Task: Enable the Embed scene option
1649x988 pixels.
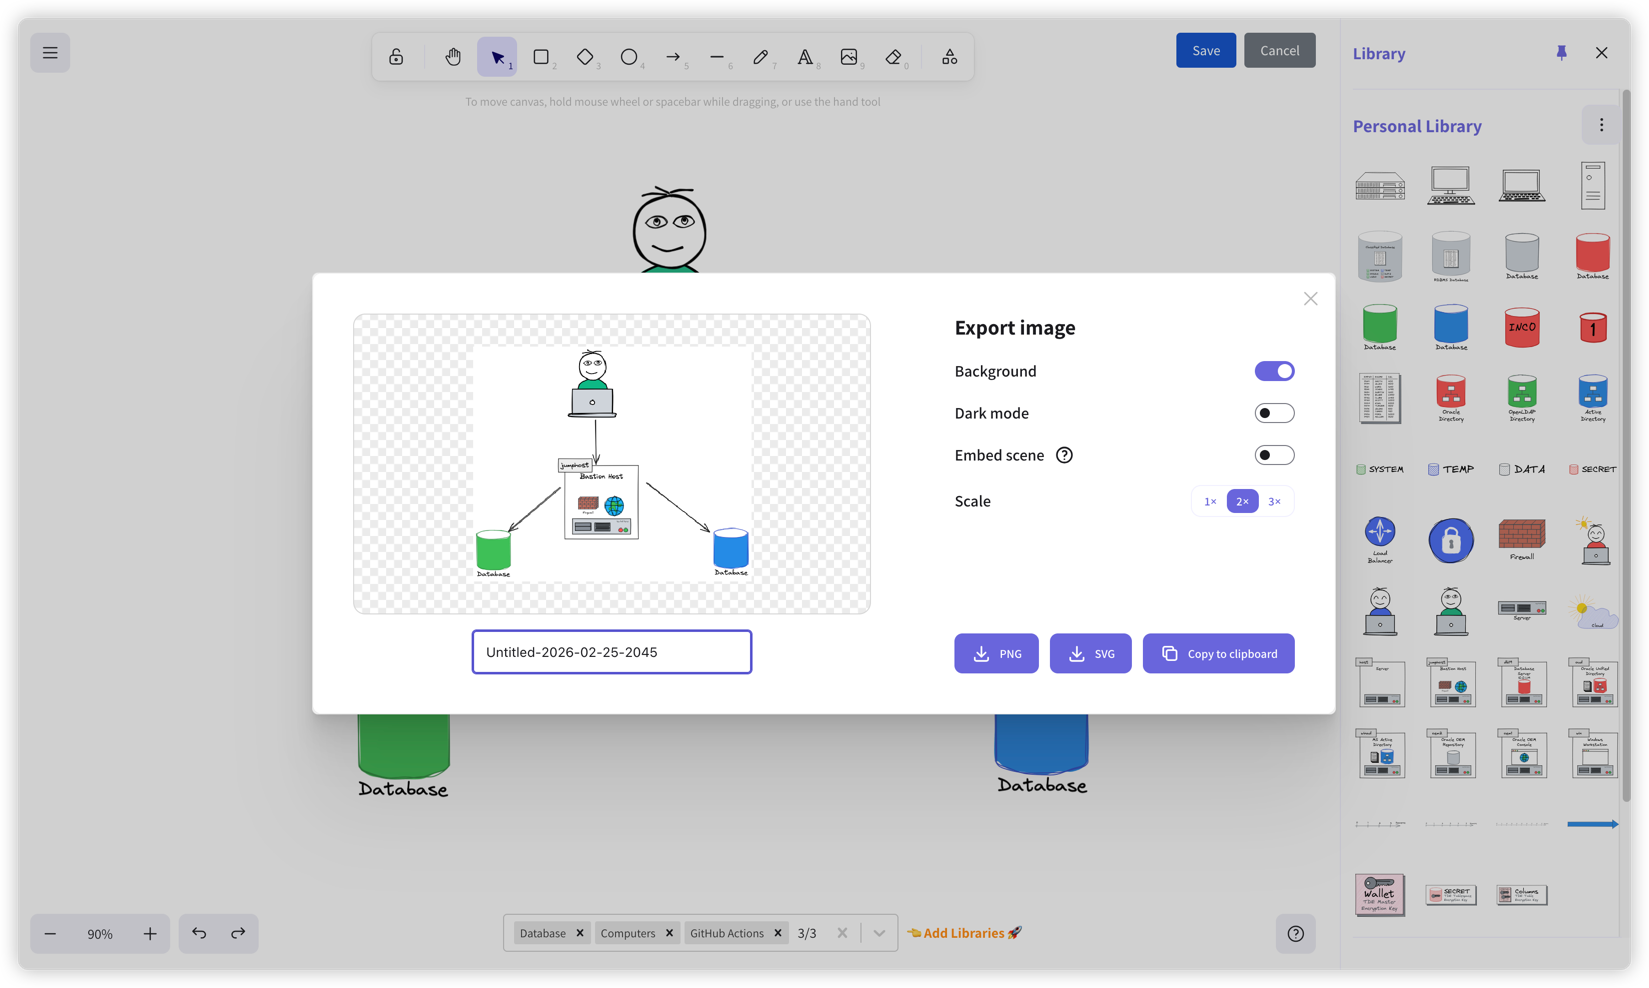Action: click(1274, 454)
